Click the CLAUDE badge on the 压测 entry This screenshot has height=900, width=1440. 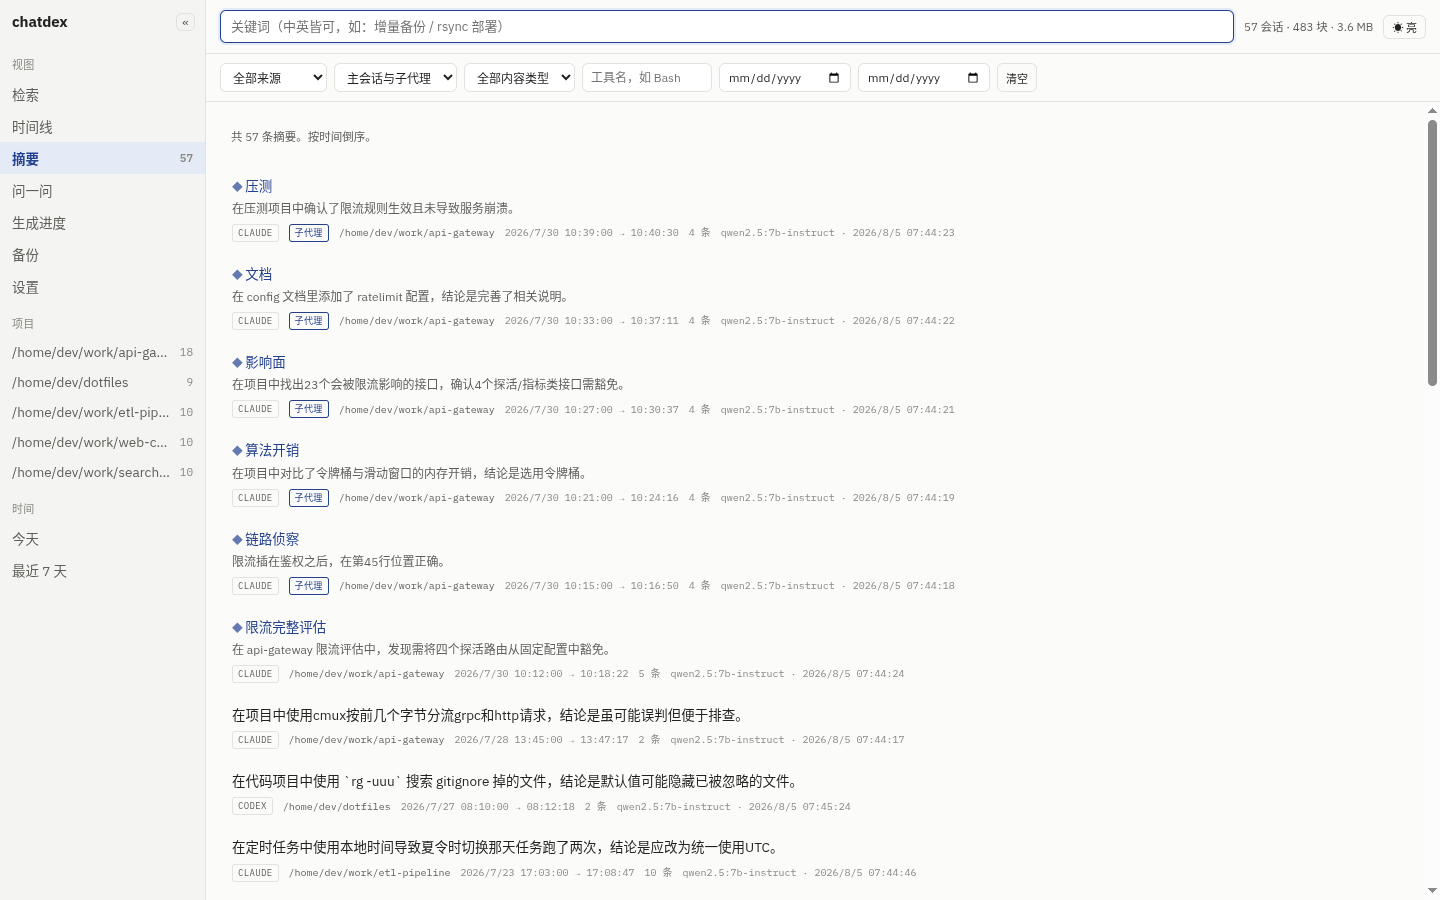click(256, 233)
